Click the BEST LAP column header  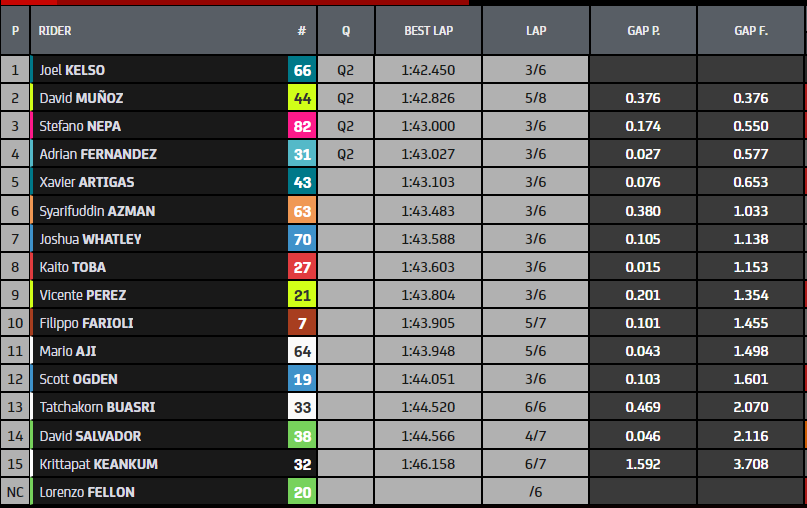[428, 31]
